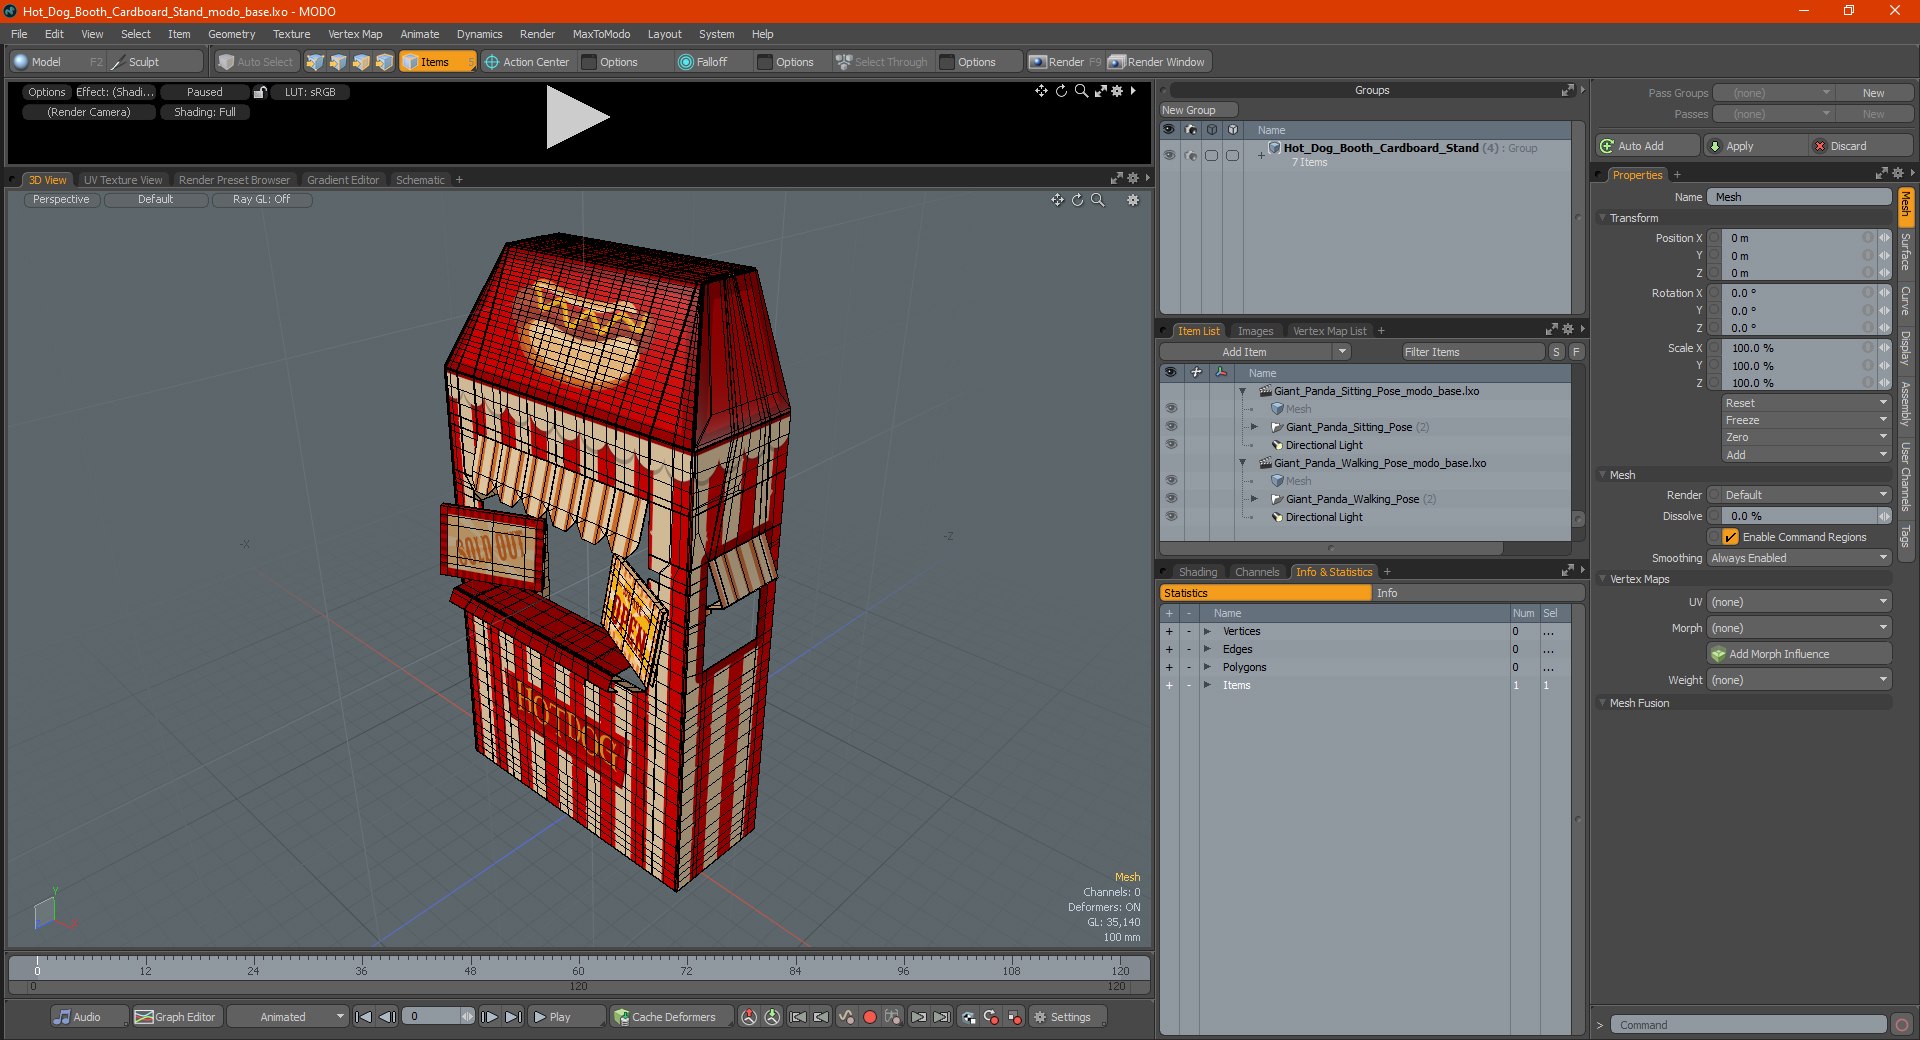Open UV vertex map dropdown
1920x1040 pixels.
point(1799,602)
